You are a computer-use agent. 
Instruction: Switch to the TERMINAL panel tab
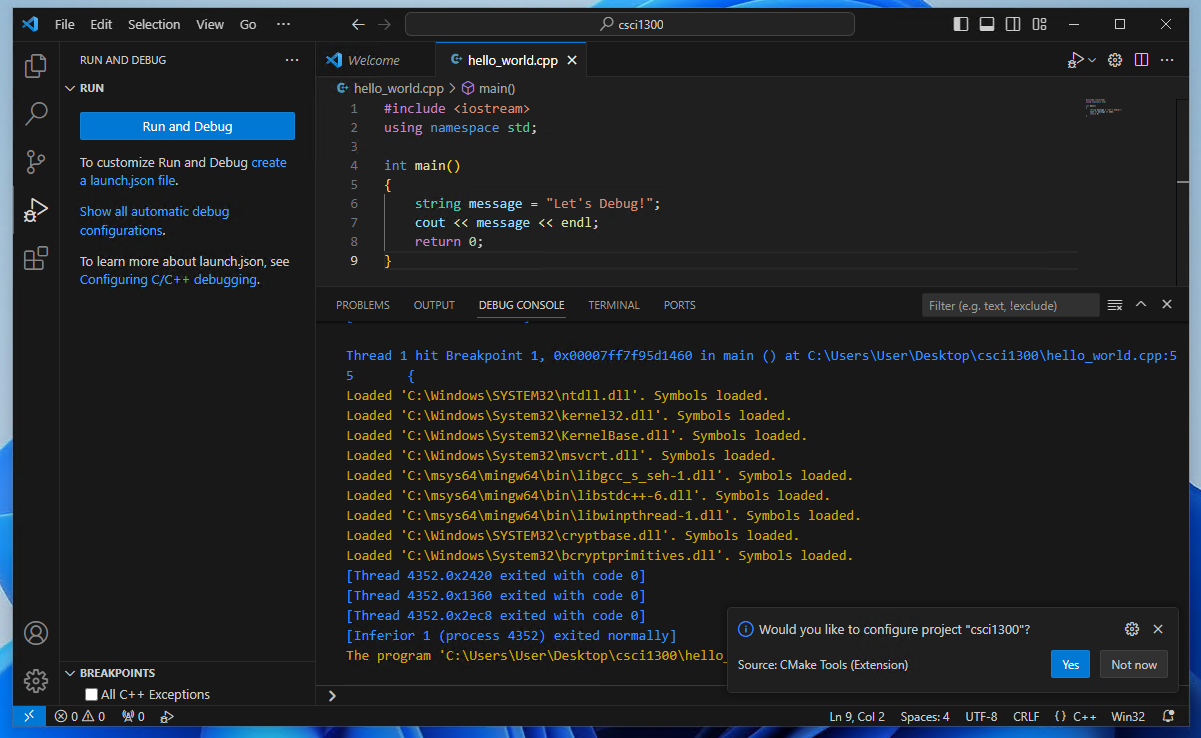(x=614, y=305)
